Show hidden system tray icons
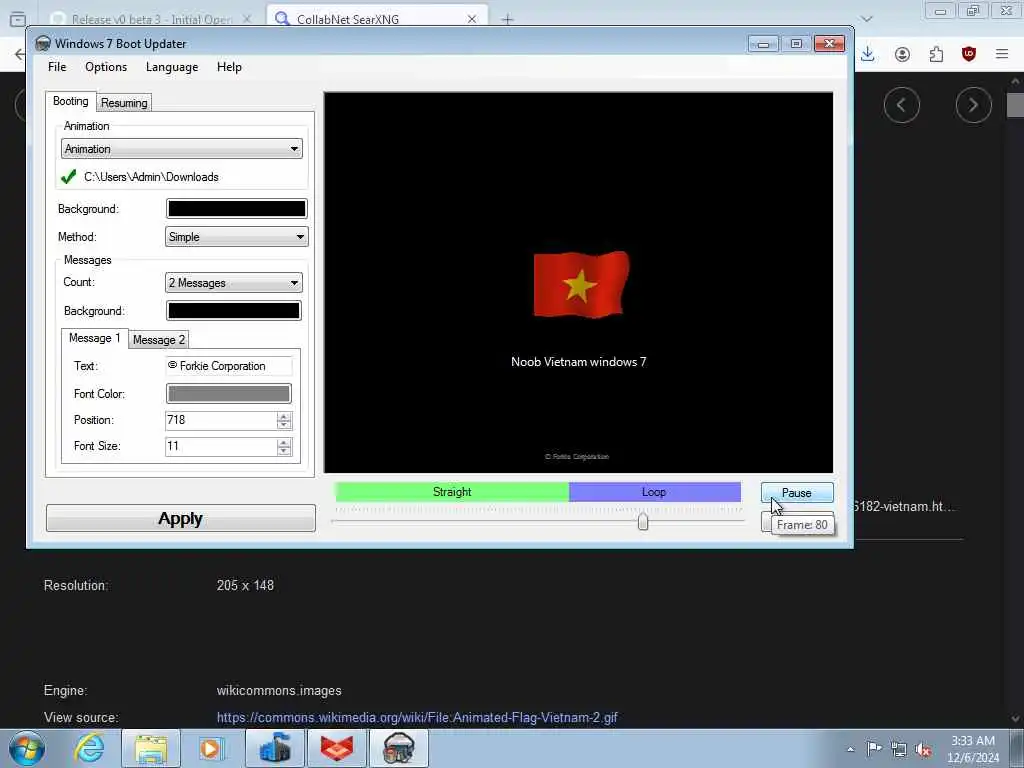1024x768 pixels. tap(850, 749)
